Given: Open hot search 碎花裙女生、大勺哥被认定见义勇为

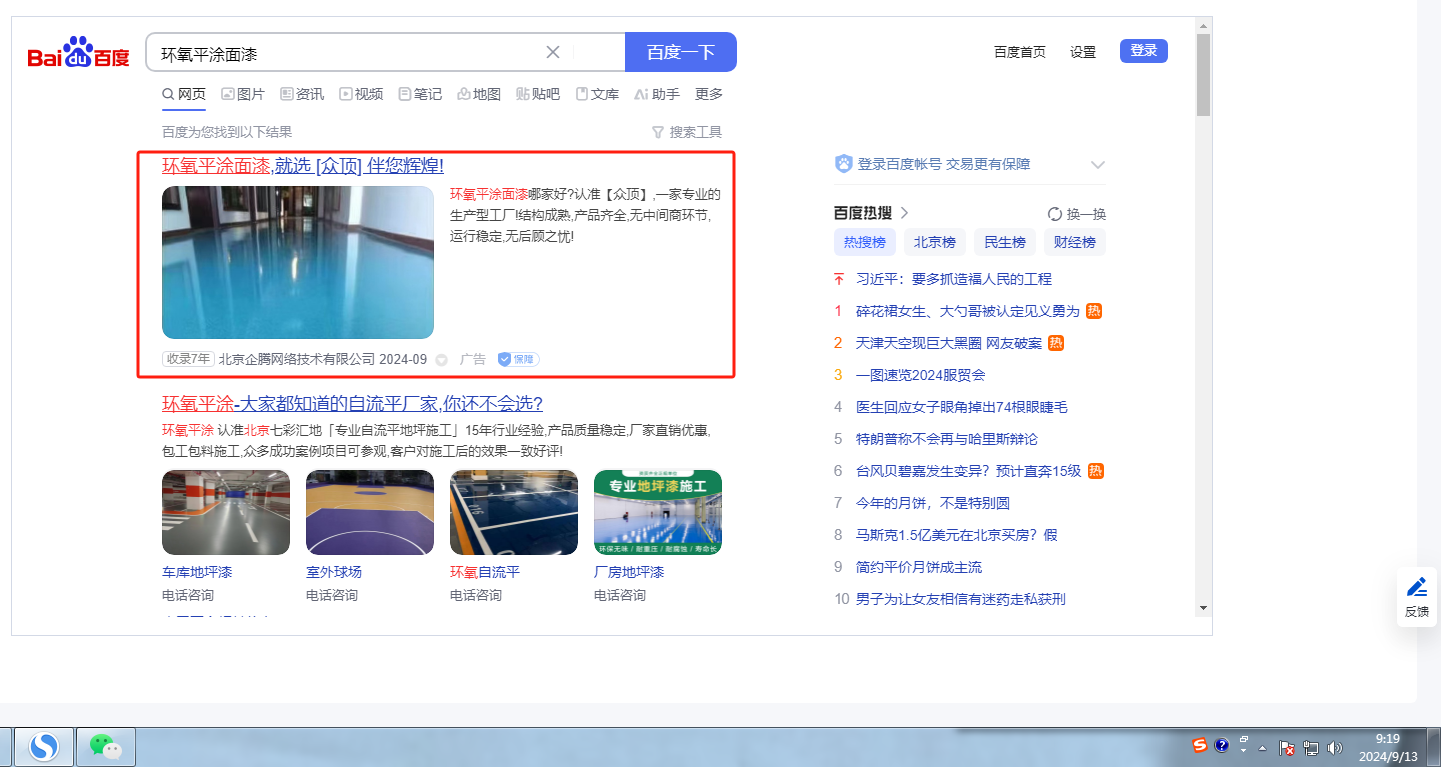Looking at the screenshot, I should [968, 311].
